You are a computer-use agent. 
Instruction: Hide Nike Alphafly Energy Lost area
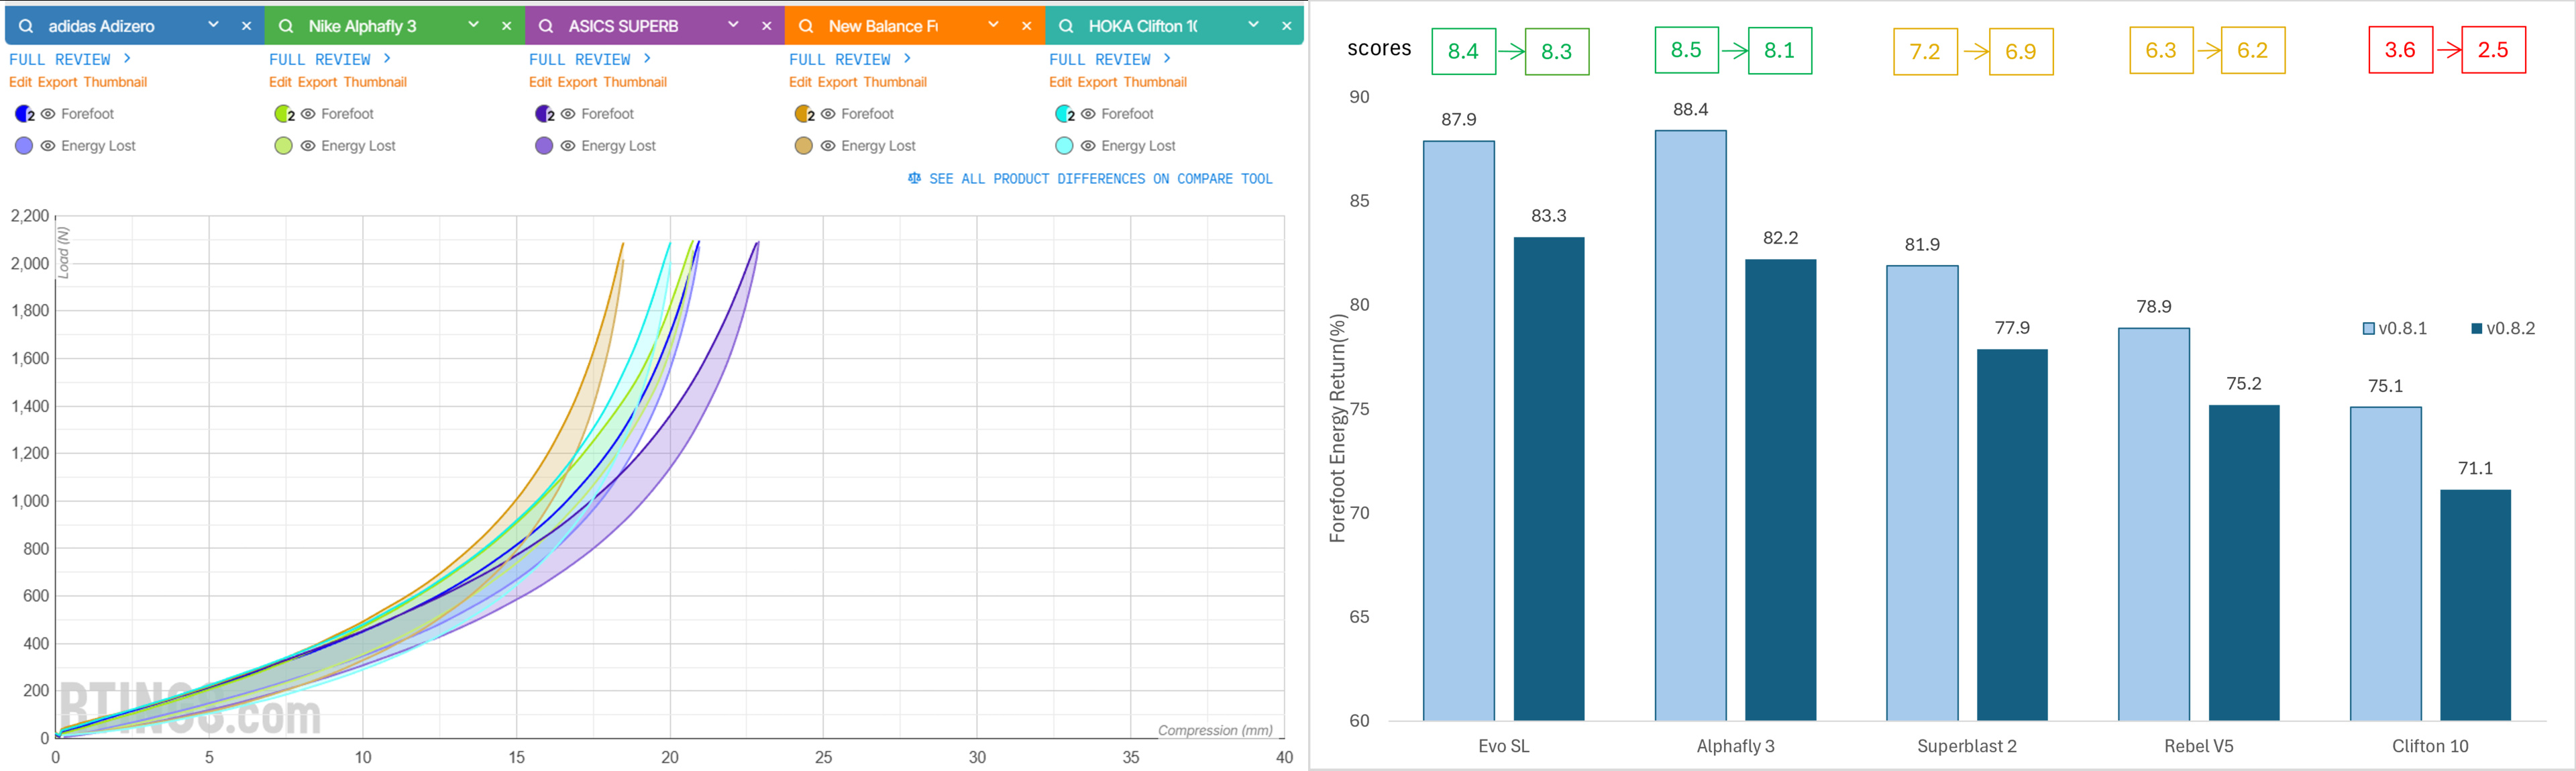pyautogui.click(x=308, y=146)
